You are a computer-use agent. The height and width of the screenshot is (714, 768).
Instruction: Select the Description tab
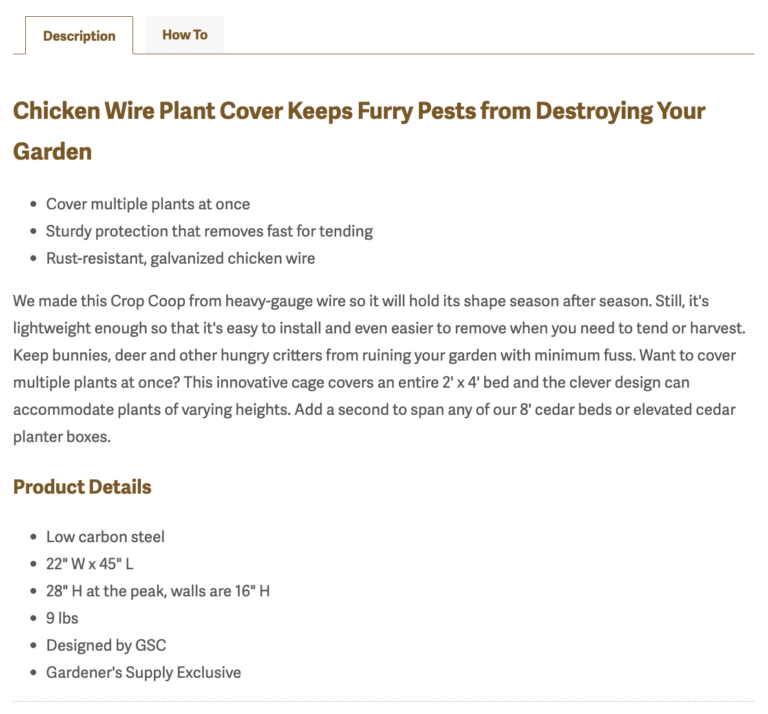click(79, 36)
